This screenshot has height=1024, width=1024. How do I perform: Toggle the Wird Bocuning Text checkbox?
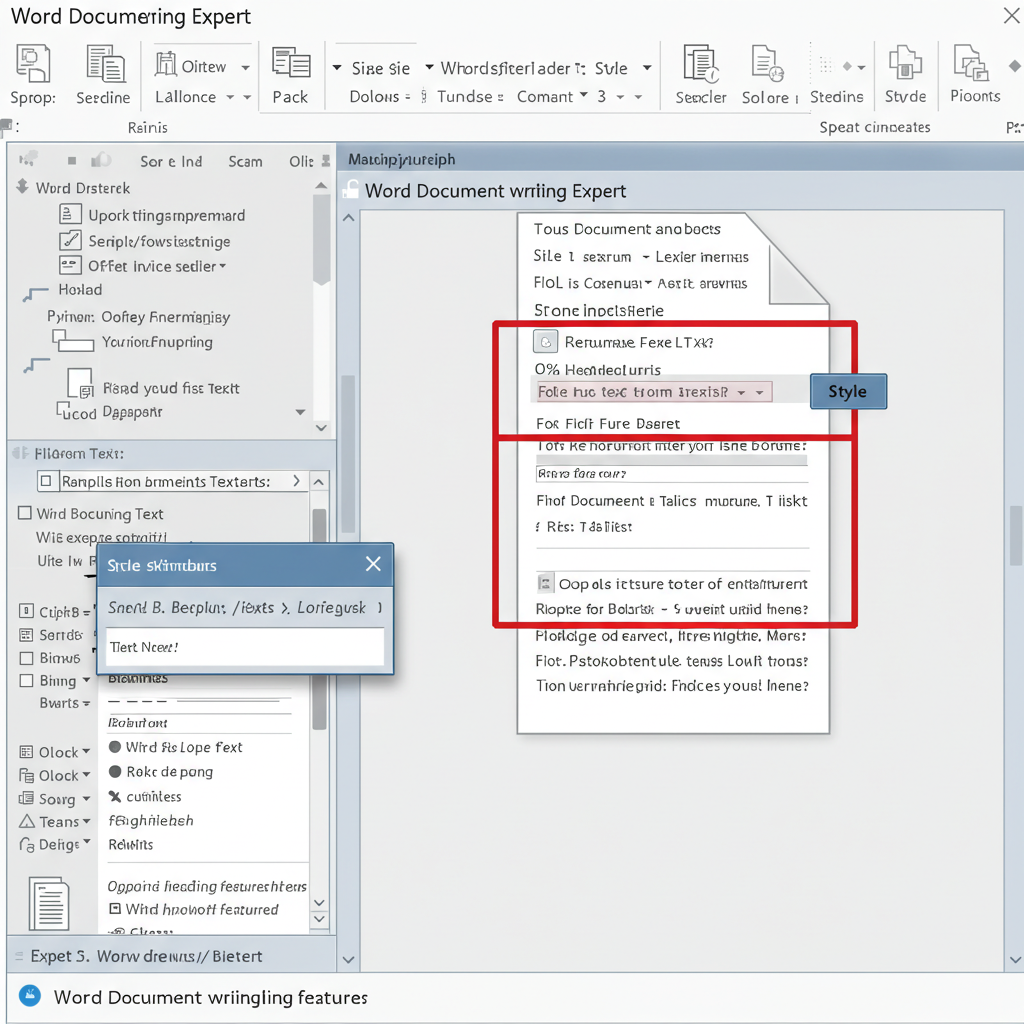tap(25, 513)
